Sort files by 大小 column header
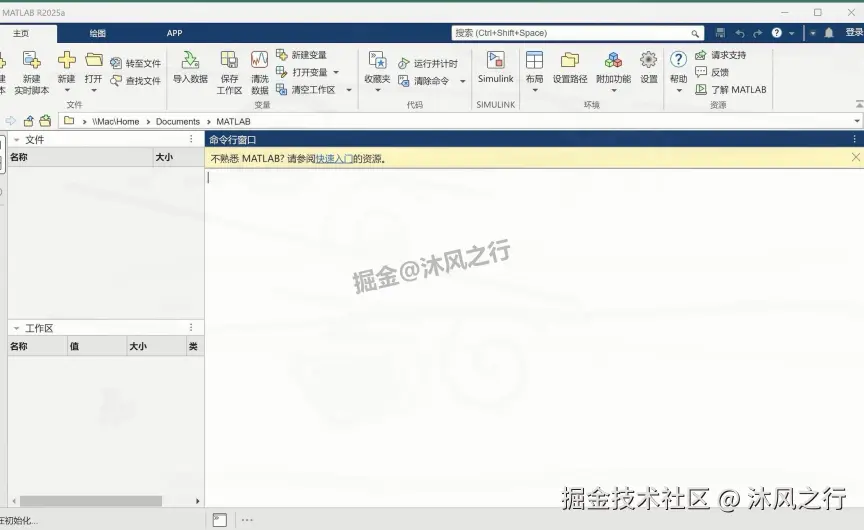Screen dimensions: 864x530 (x=178, y=157)
